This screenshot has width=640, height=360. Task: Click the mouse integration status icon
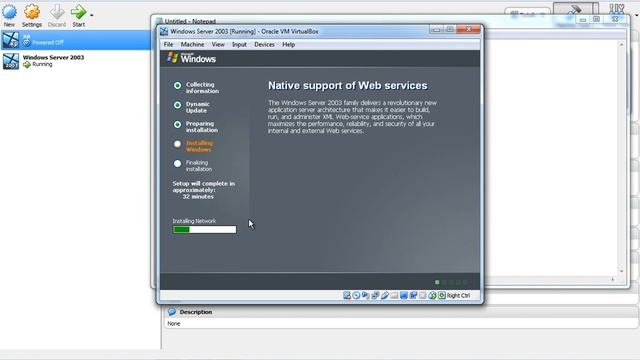point(432,295)
